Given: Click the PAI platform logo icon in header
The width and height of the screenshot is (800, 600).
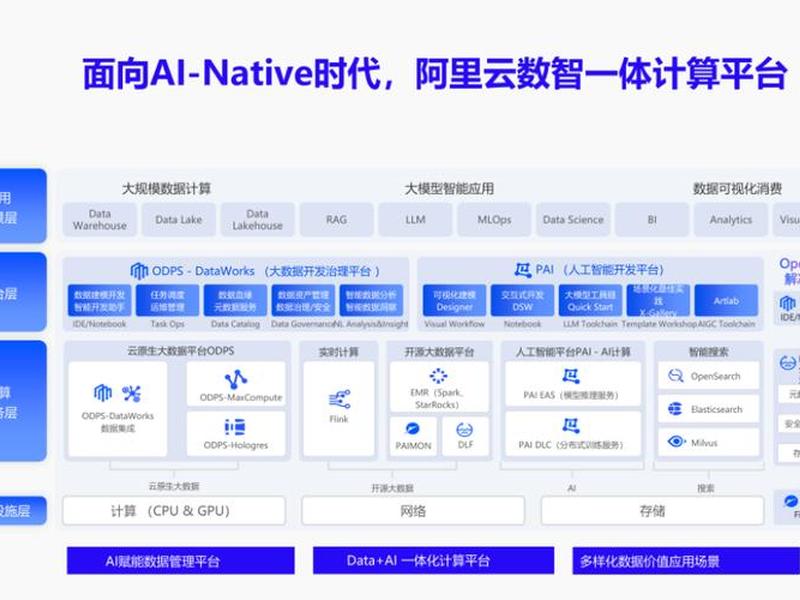Looking at the screenshot, I should point(522,269).
